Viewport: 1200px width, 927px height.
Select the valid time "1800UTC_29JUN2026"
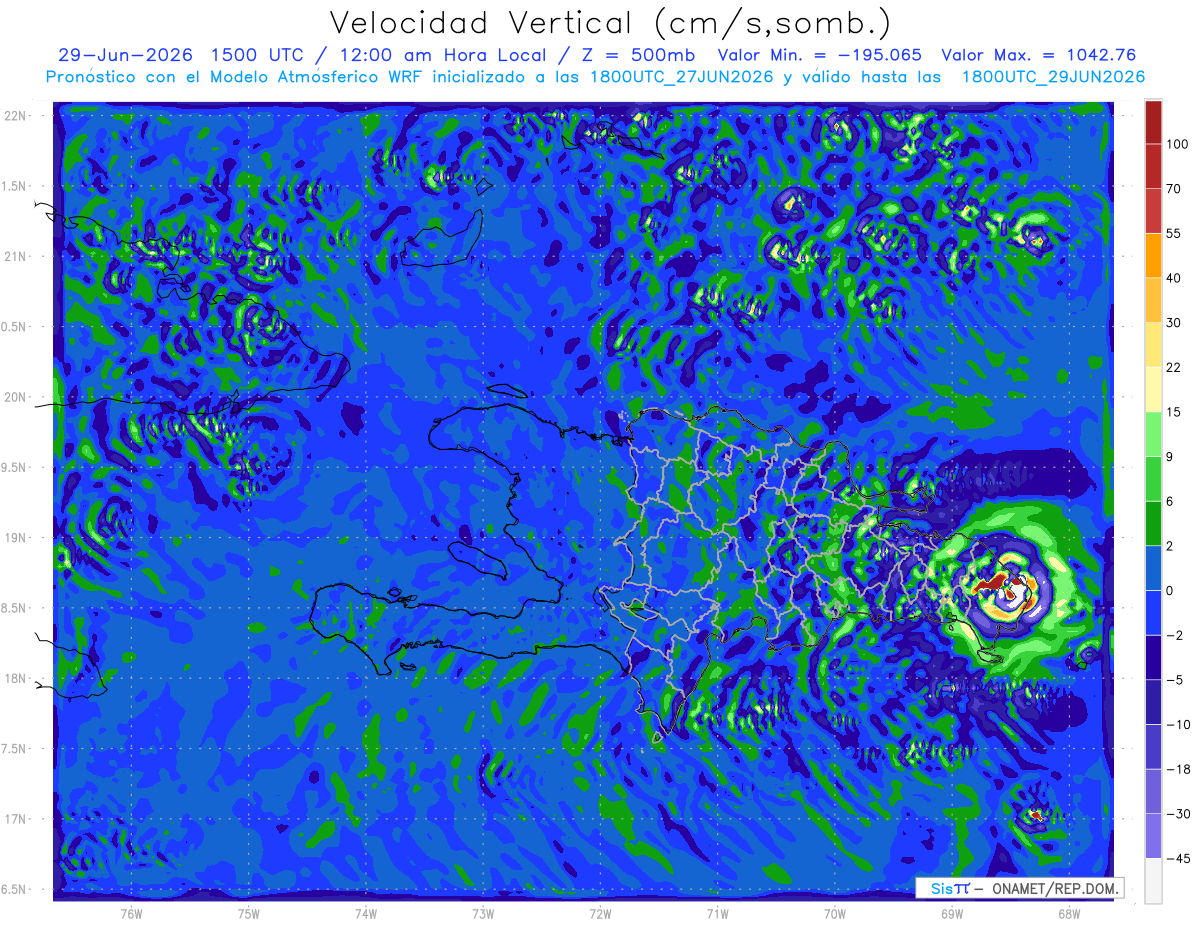pyautogui.click(x=1052, y=77)
